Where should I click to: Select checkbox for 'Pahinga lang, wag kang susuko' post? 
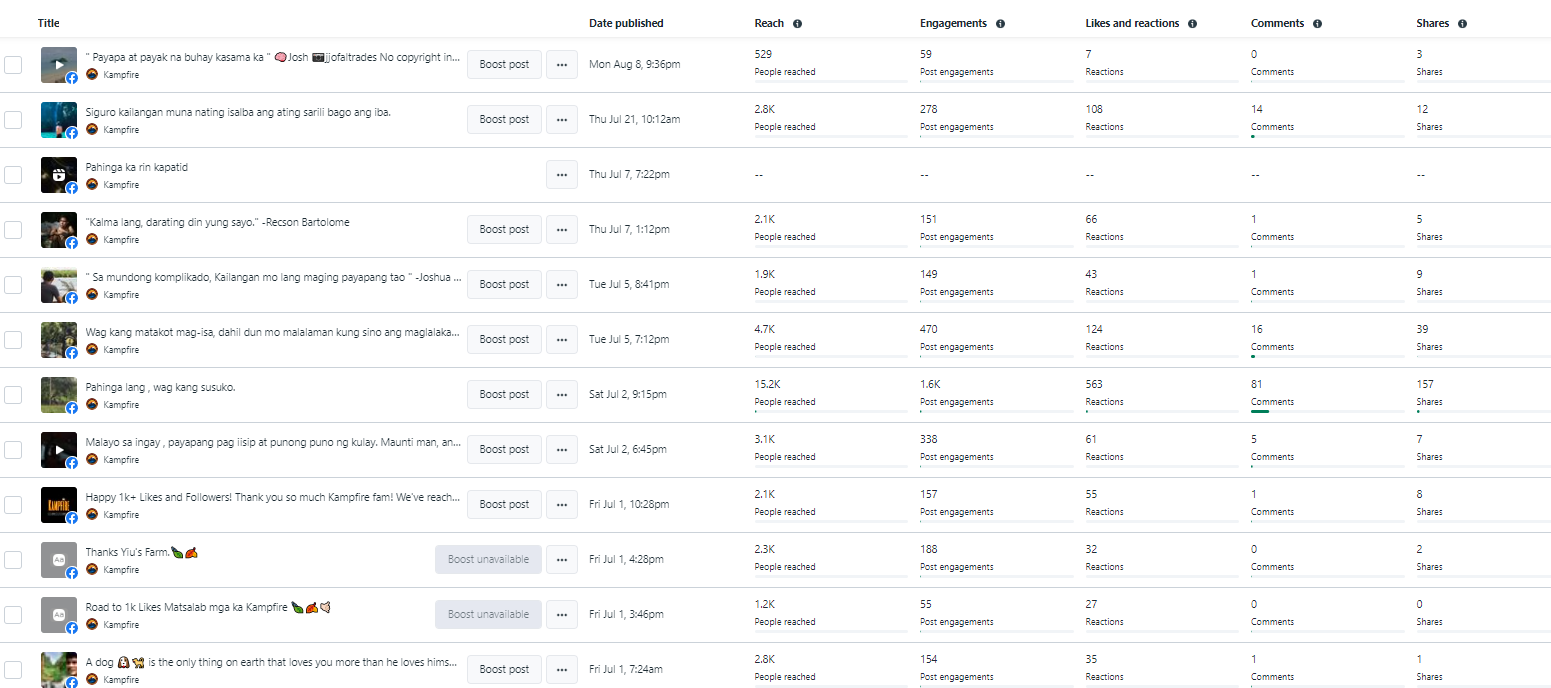click(13, 394)
